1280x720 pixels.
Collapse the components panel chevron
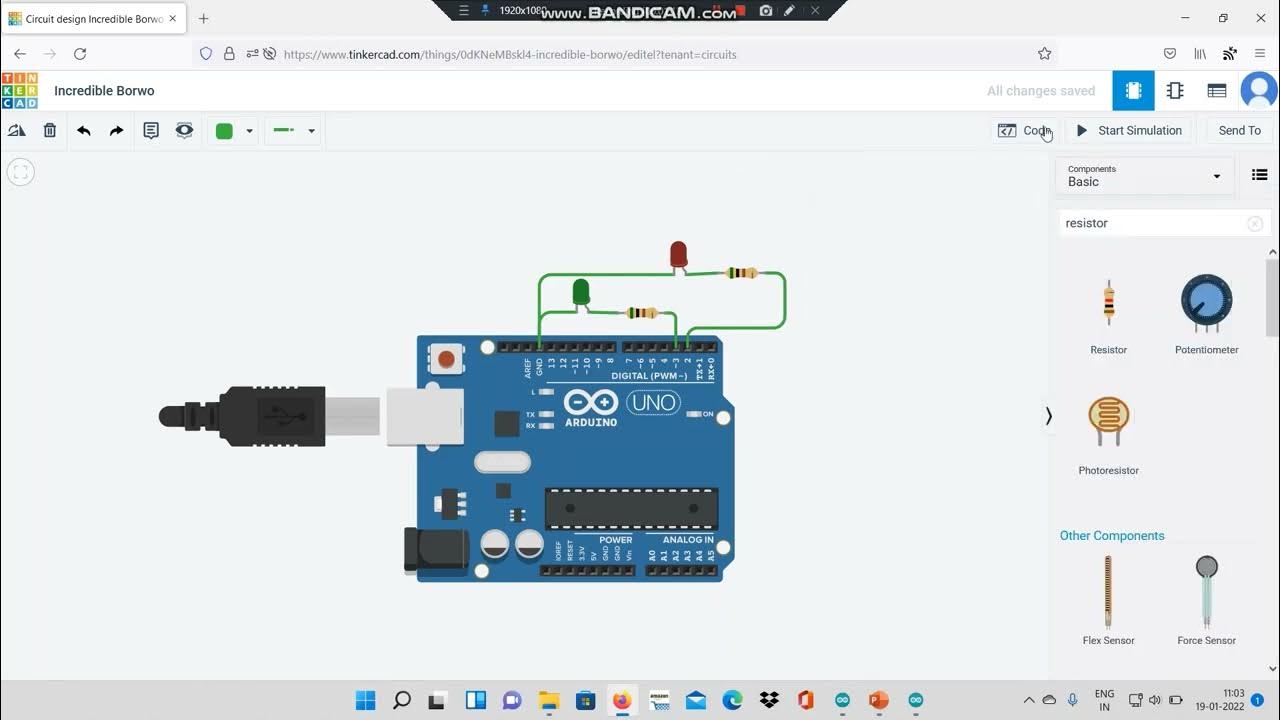coord(1048,416)
